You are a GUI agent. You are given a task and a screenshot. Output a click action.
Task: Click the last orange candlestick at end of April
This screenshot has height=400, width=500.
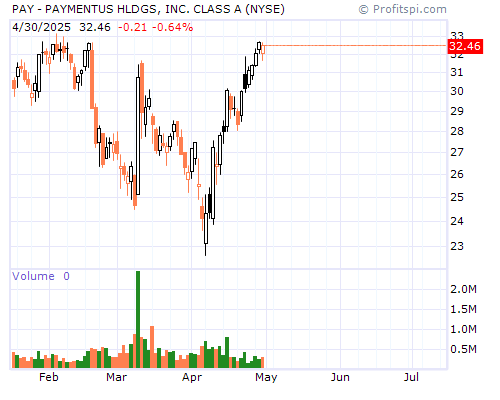coord(263,51)
